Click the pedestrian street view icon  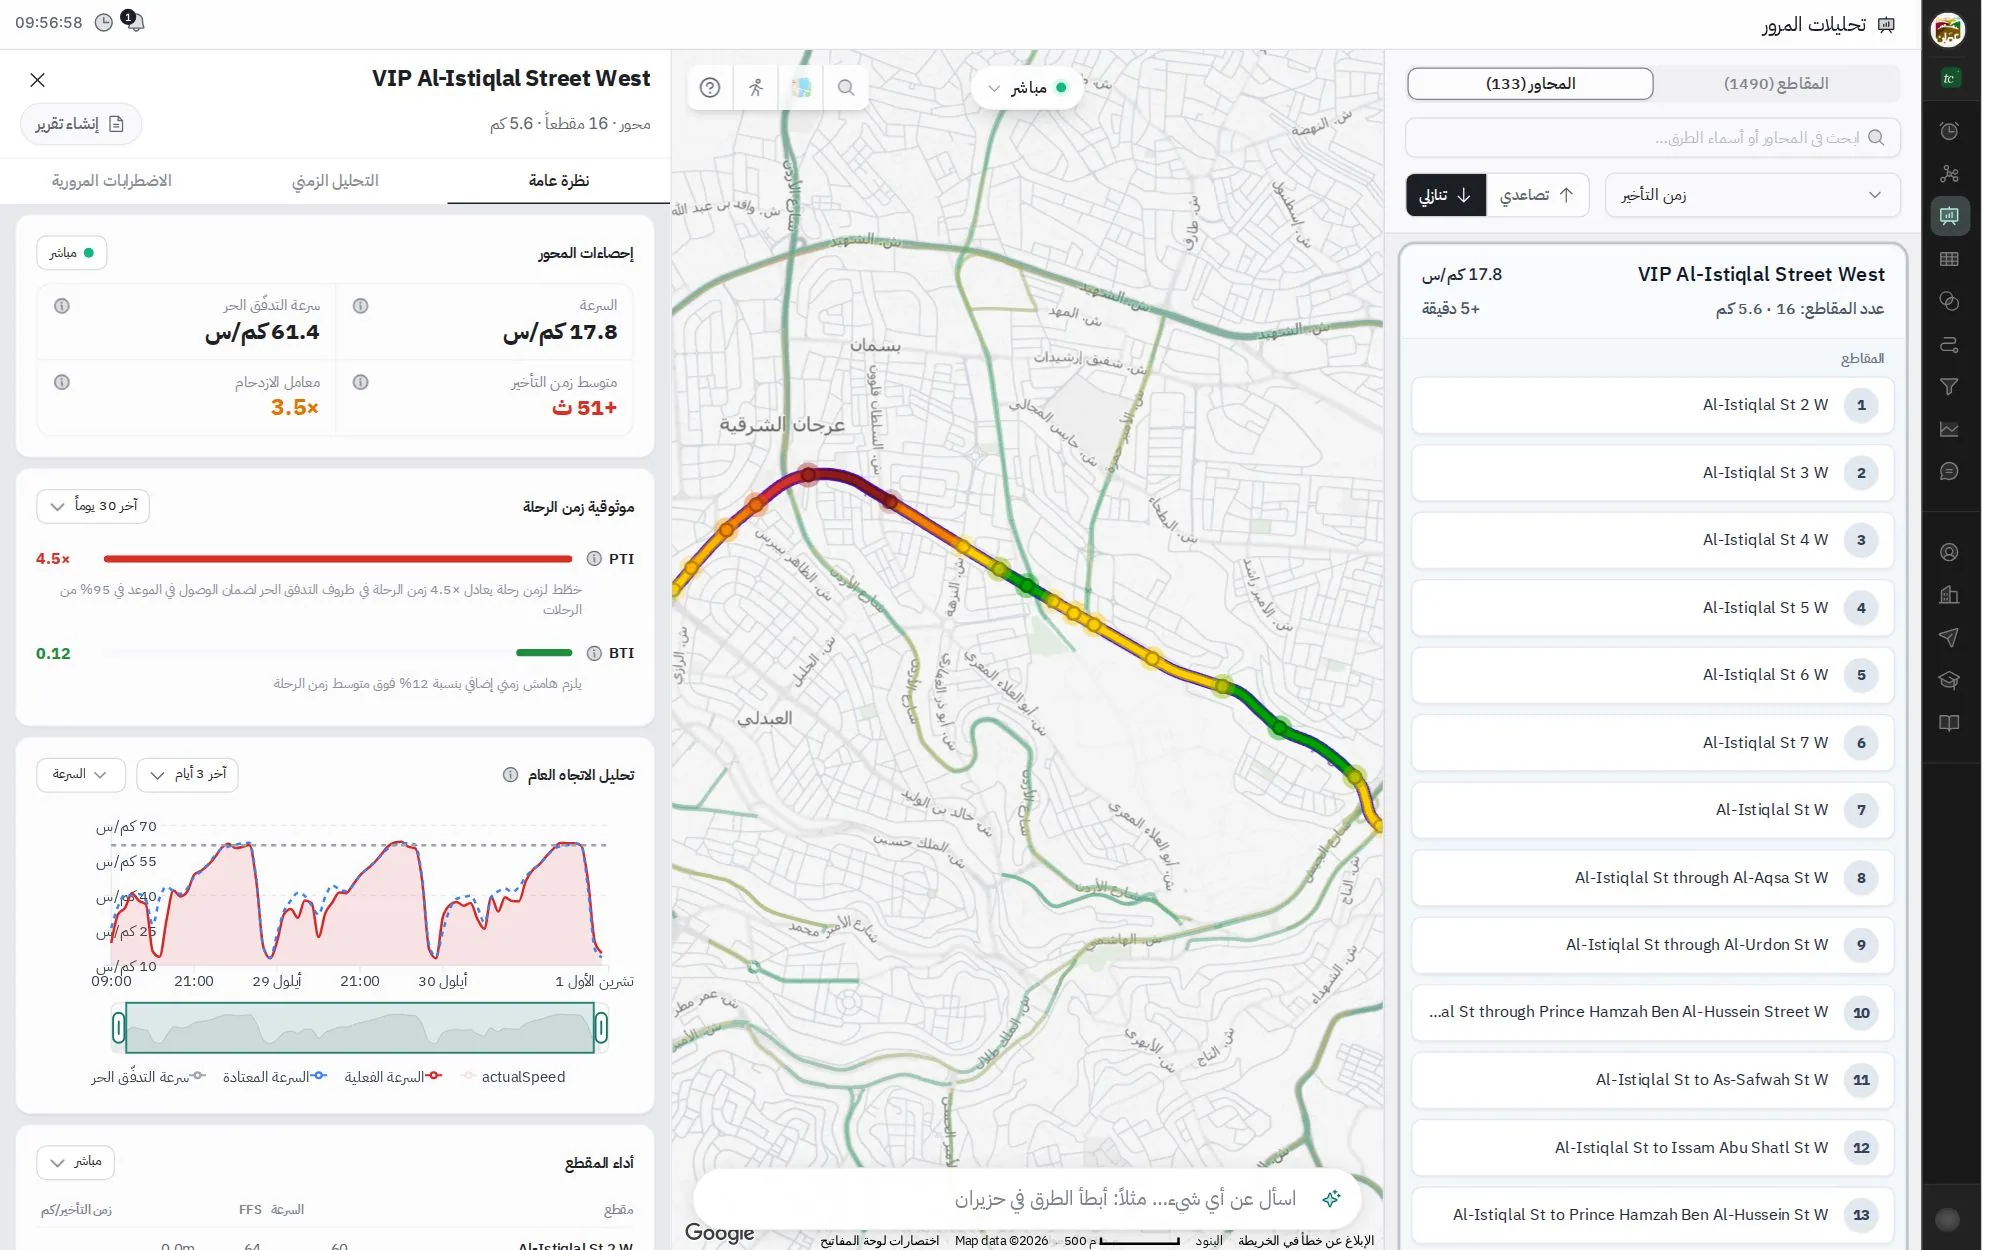(x=756, y=88)
